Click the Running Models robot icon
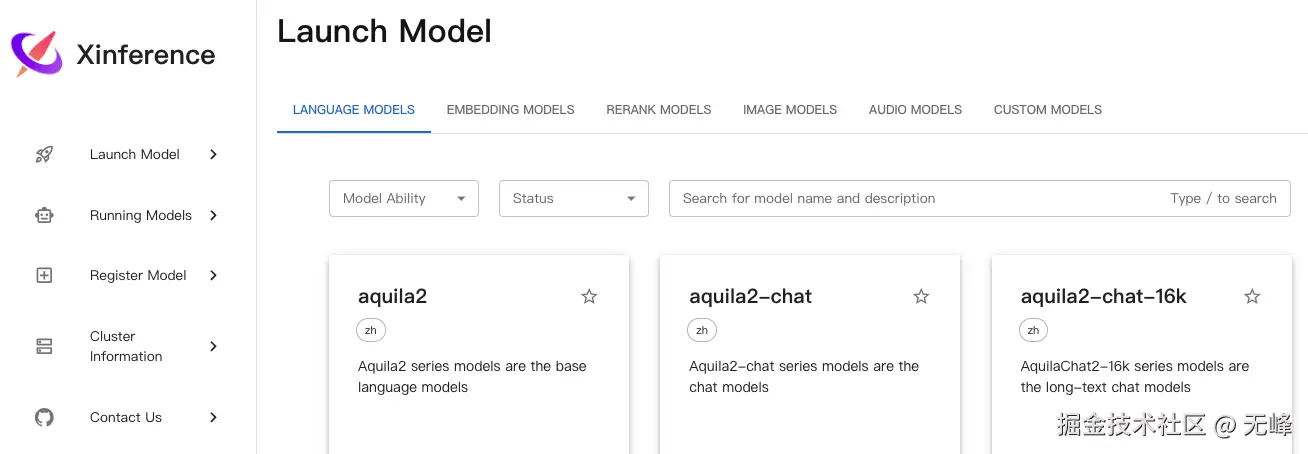 click(x=44, y=215)
